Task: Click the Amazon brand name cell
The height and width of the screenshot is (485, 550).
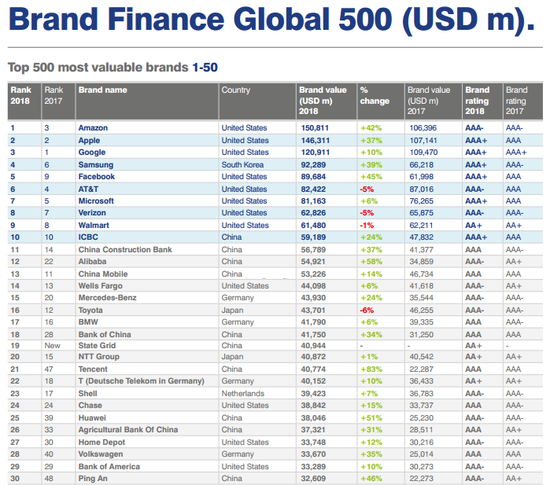Action: click(x=93, y=128)
